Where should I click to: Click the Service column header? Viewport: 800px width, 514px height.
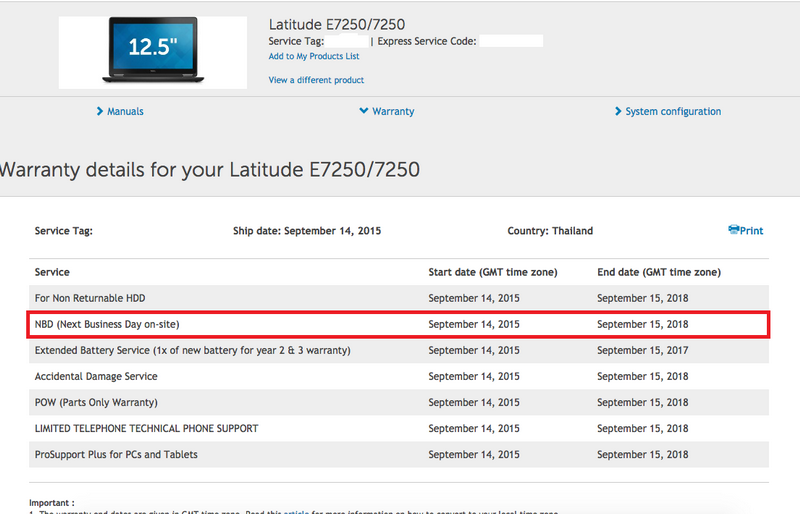52,272
